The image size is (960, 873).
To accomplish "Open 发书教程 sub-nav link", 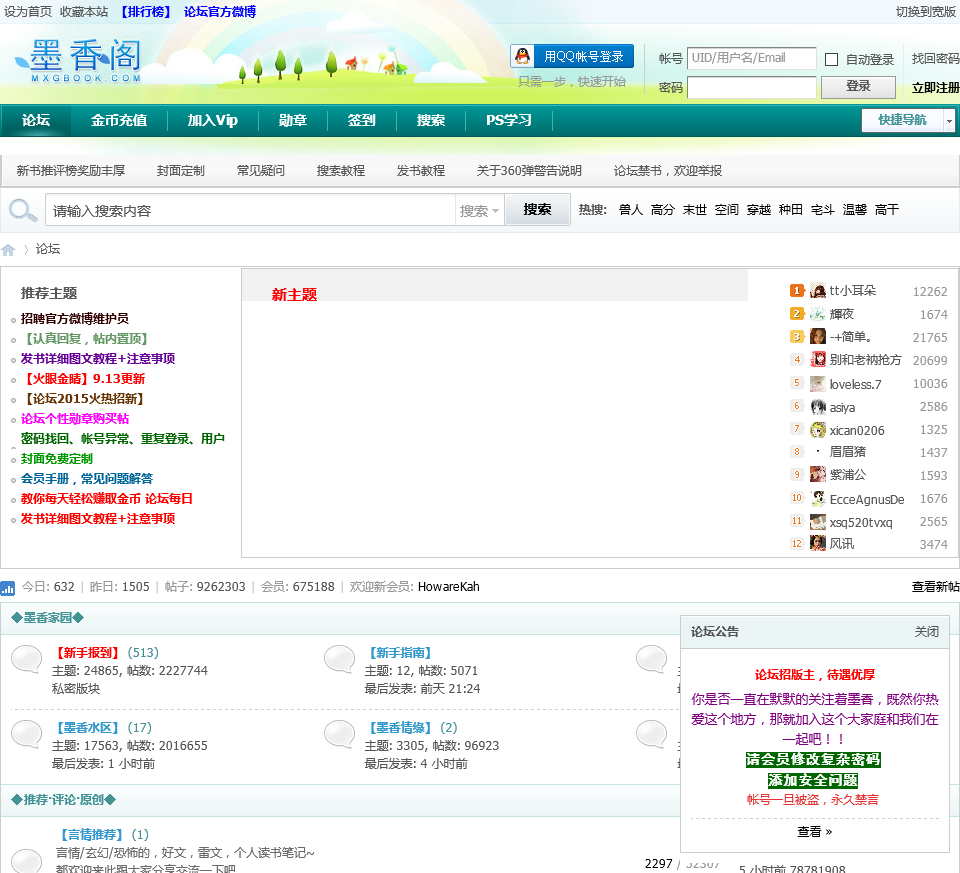I will pyautogui.click(x=421, y=171).
